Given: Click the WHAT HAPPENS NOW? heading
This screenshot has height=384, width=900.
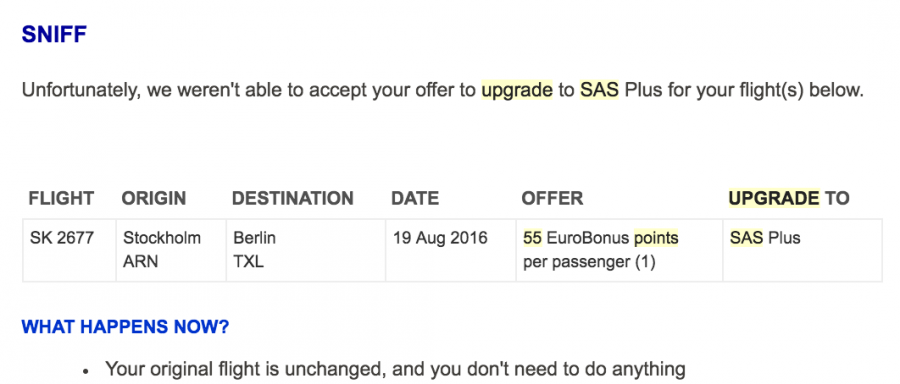Looking at the screenshot, I should point(125,327).
